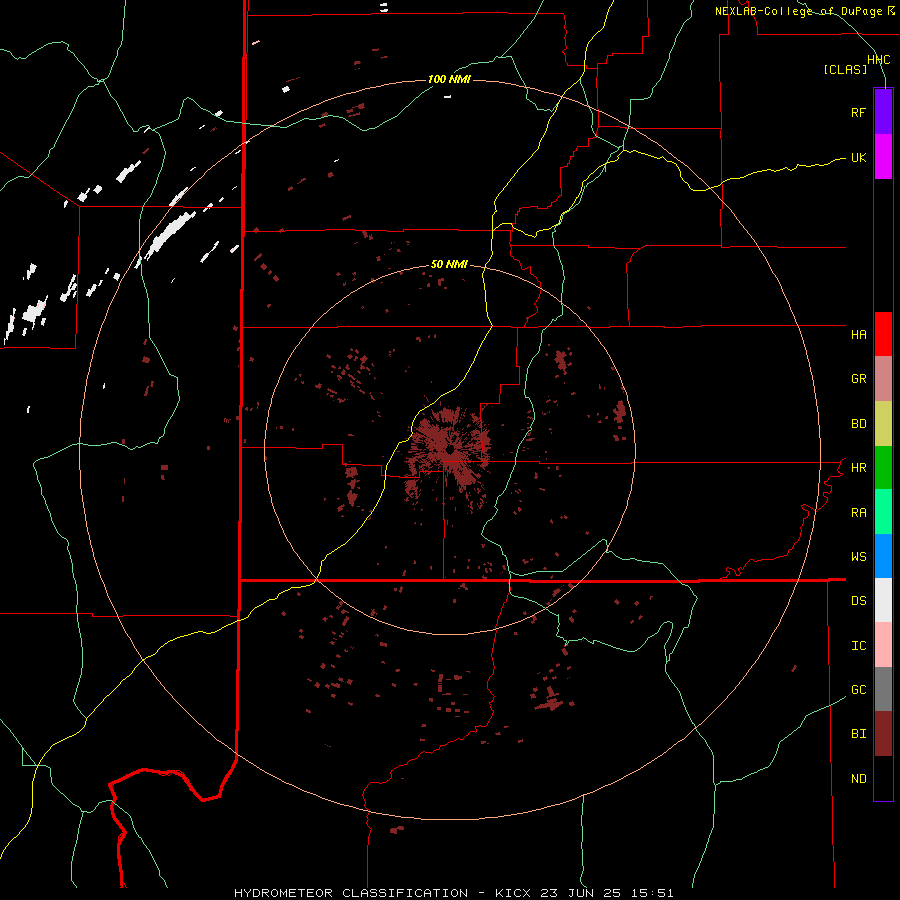The width and height of the screenshot is (900, 900).
Task: Click the NEXLAB-College of DuPage credit text
Action: pos(798,11)
